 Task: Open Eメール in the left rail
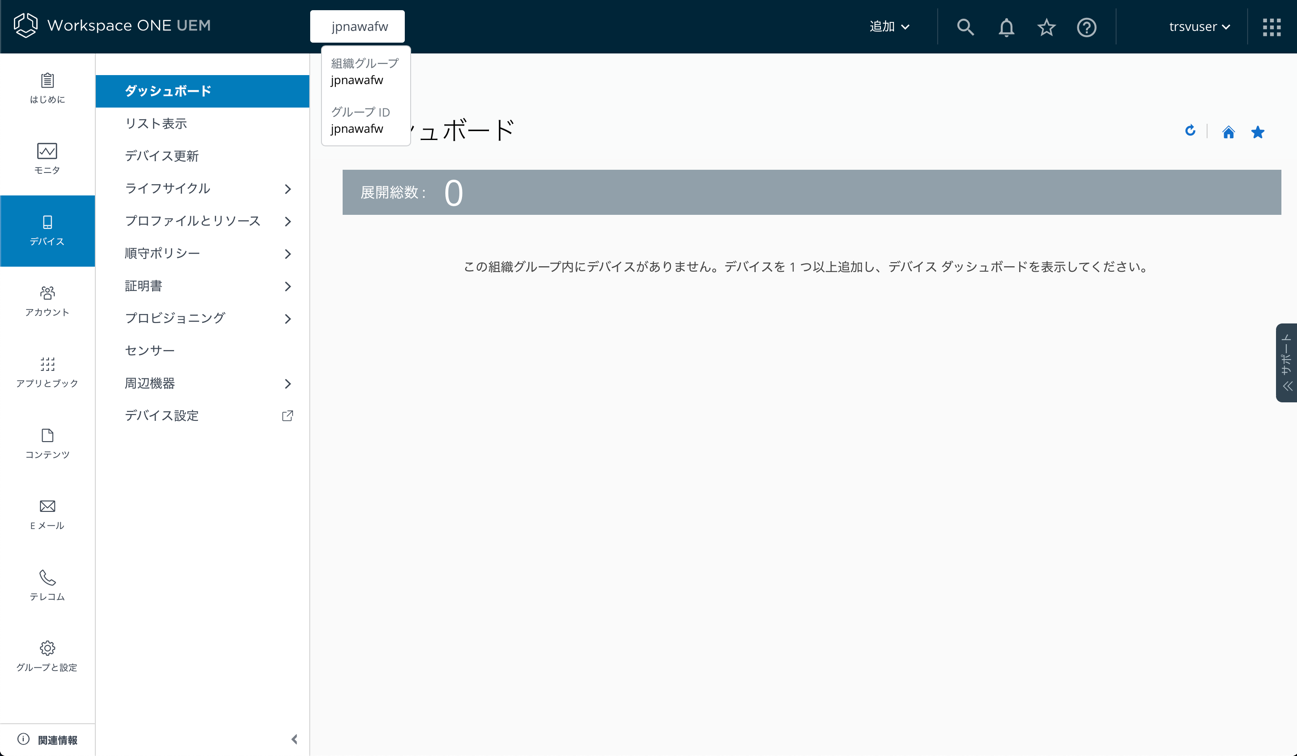click(x=47, y=515)
